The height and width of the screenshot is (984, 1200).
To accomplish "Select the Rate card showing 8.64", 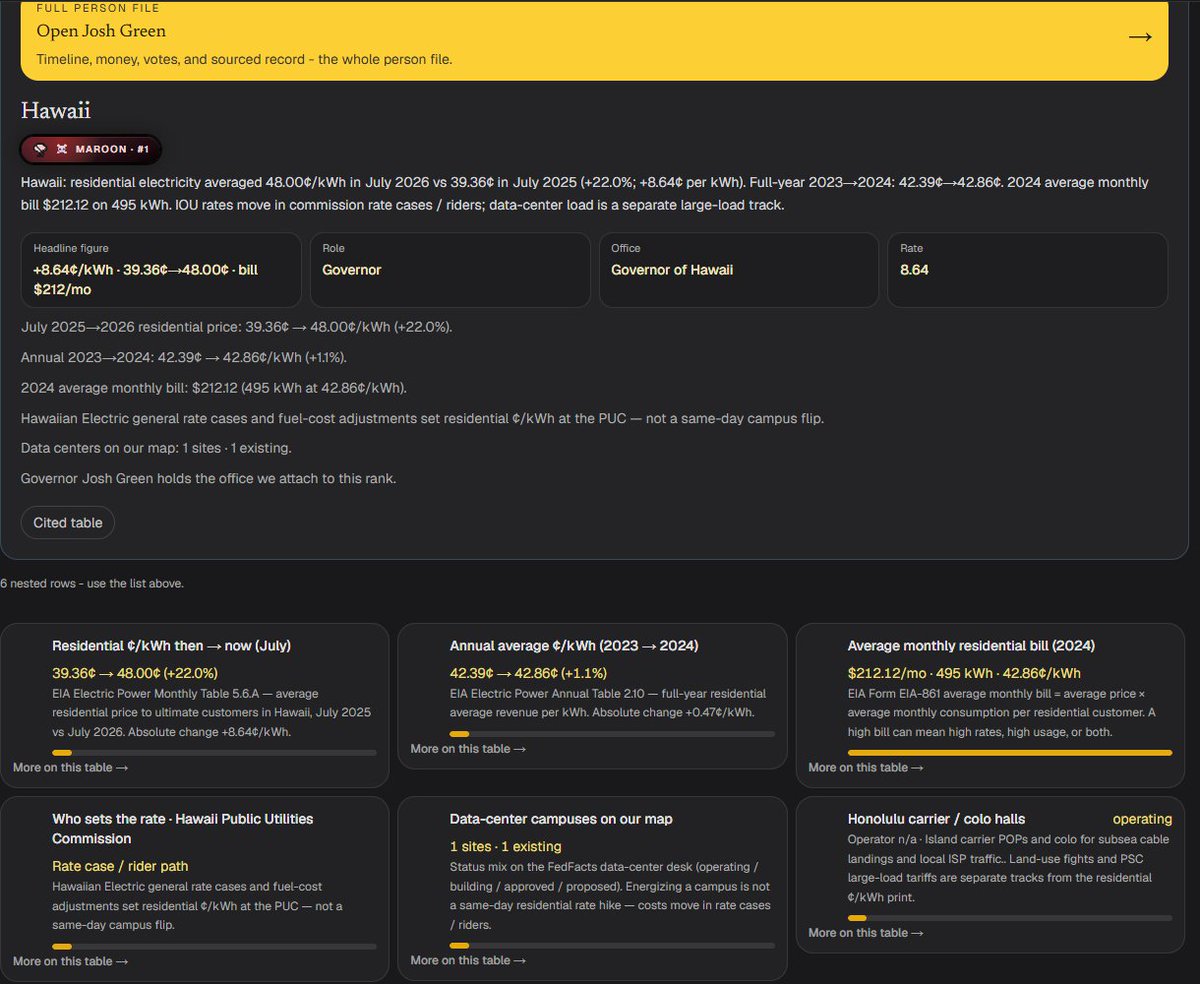I will (1028, 270).
